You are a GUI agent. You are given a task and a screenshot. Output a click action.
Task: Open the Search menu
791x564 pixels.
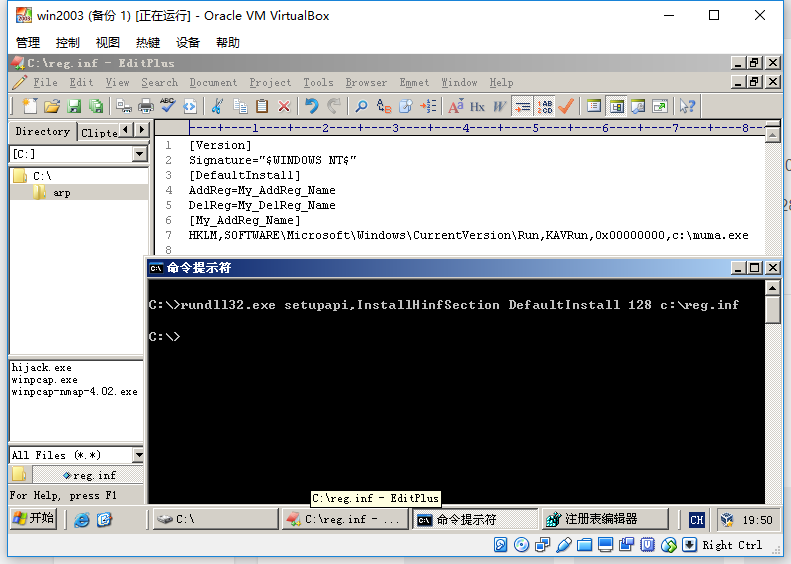[159, 82]
